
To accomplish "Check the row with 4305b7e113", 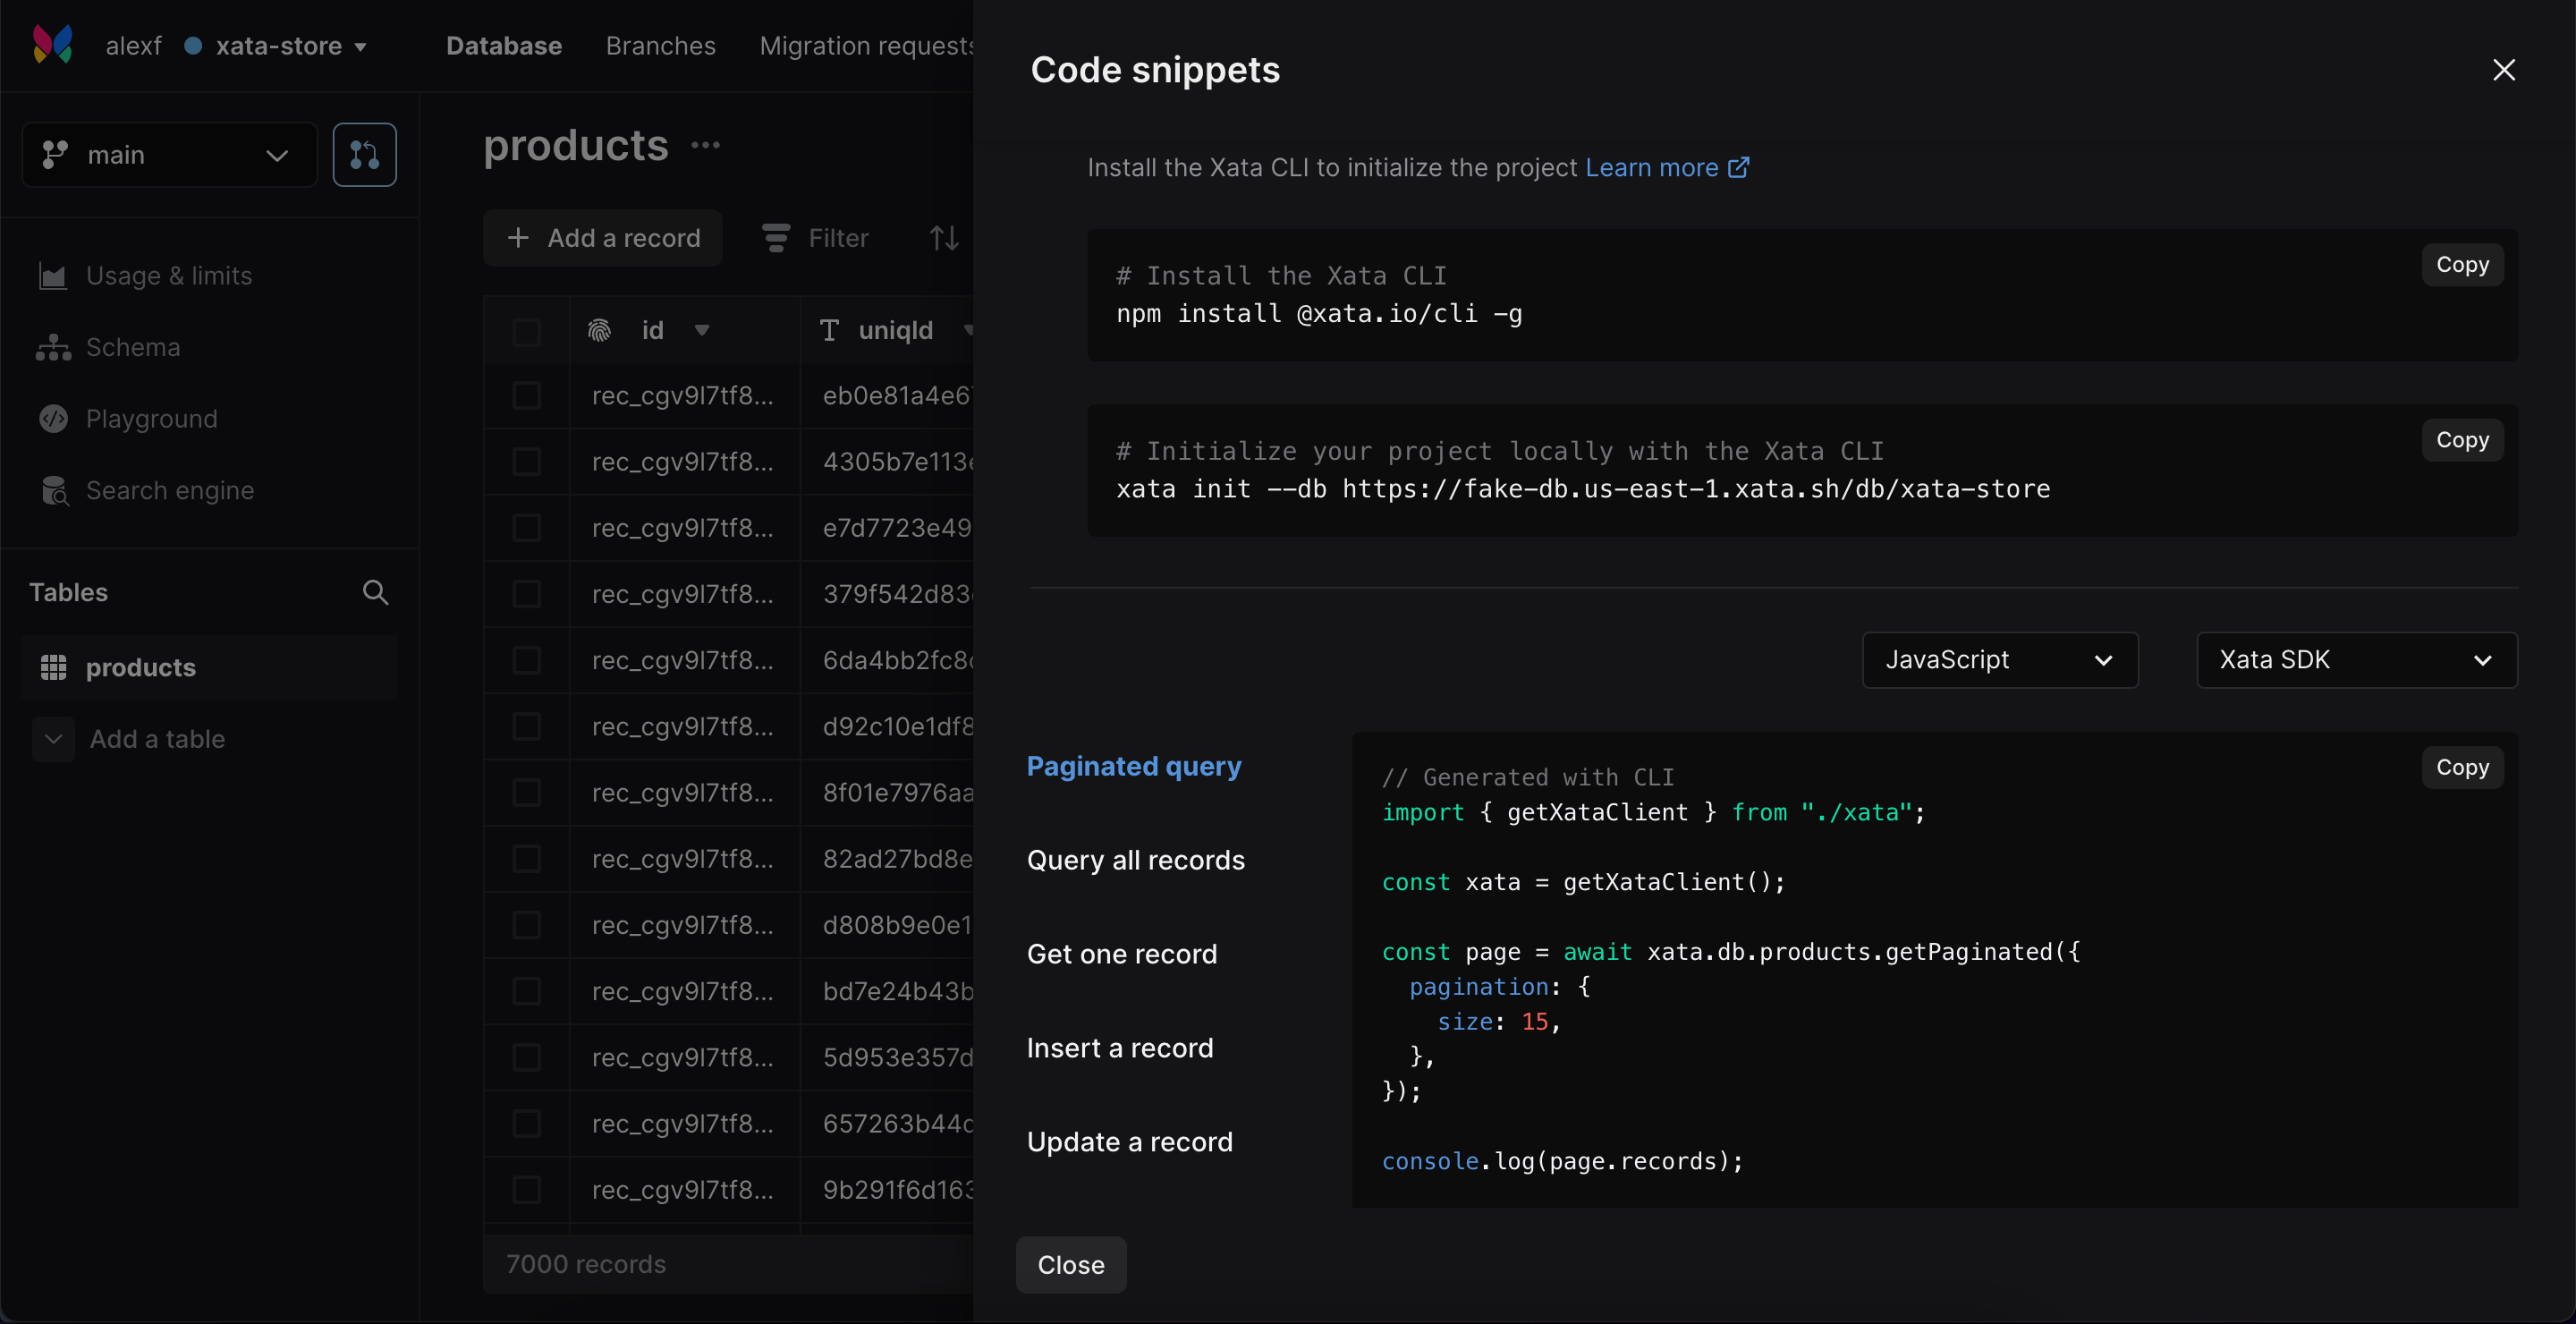I will click(526, 462).
